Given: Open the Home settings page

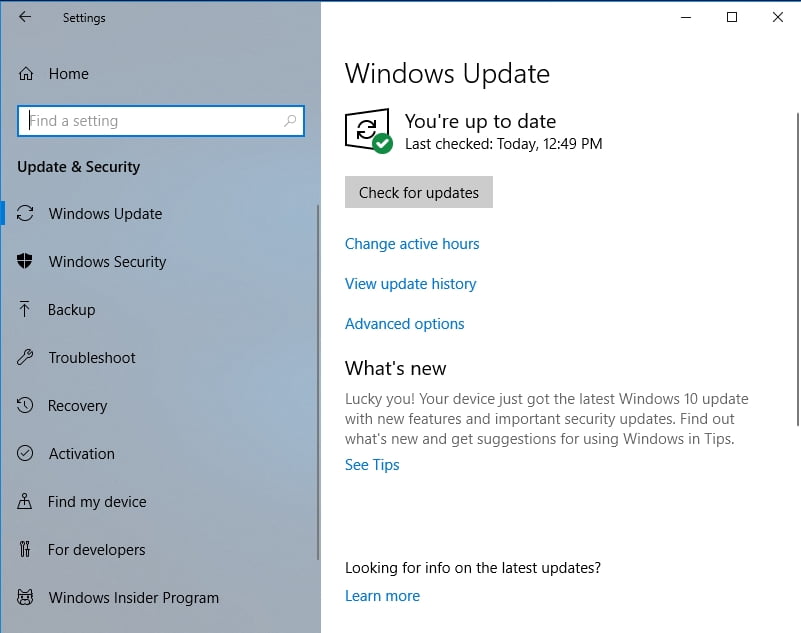Looking at the screenshot, I should [x=68, y=74].
